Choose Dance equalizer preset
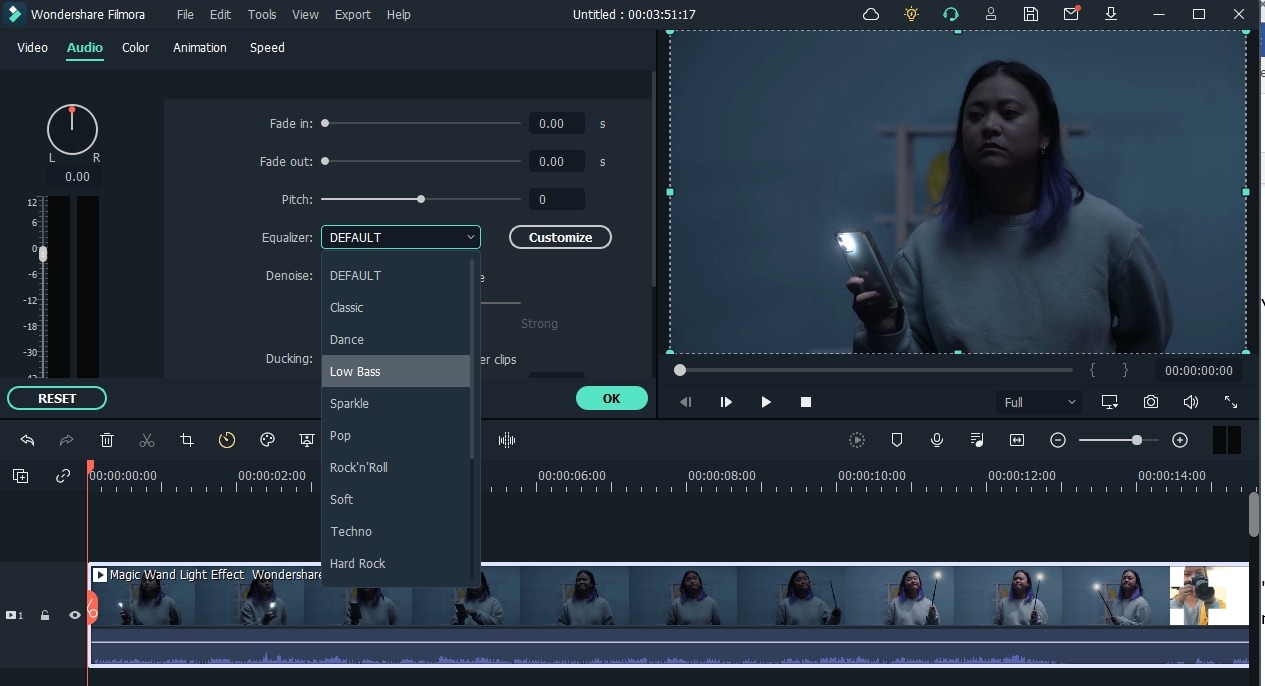The width and height of the screenshot is (1265, 686). [396, 339]
